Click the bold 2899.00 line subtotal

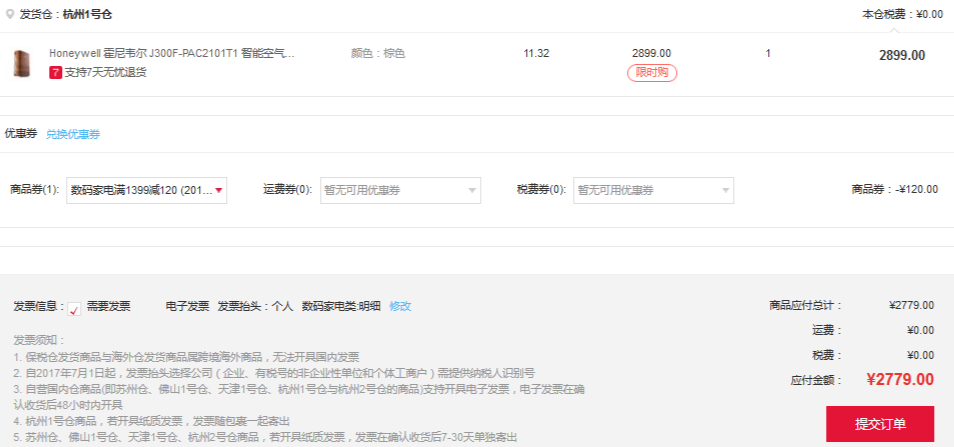(902, 55)
